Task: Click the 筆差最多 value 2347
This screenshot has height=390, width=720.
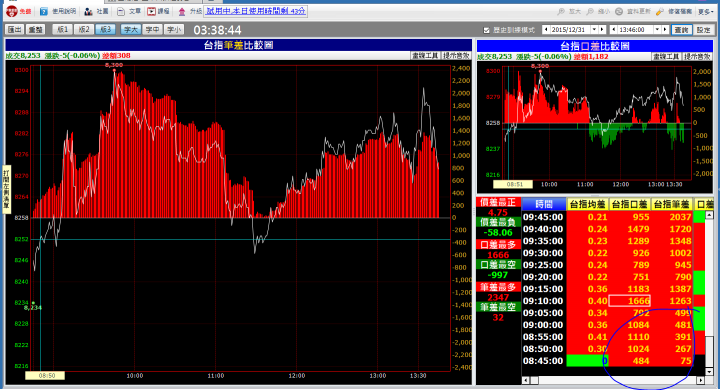Action: point(498,297)
